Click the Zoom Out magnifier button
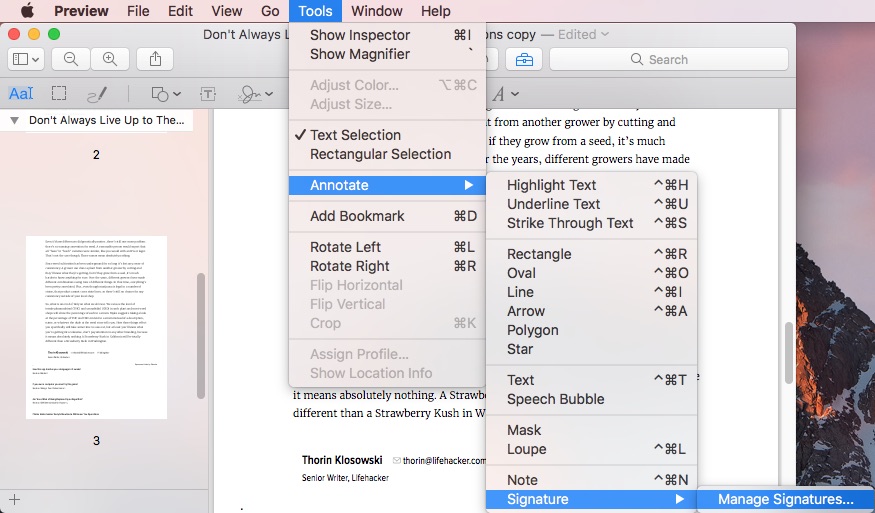Screen dimensions: 875x513 71,59
